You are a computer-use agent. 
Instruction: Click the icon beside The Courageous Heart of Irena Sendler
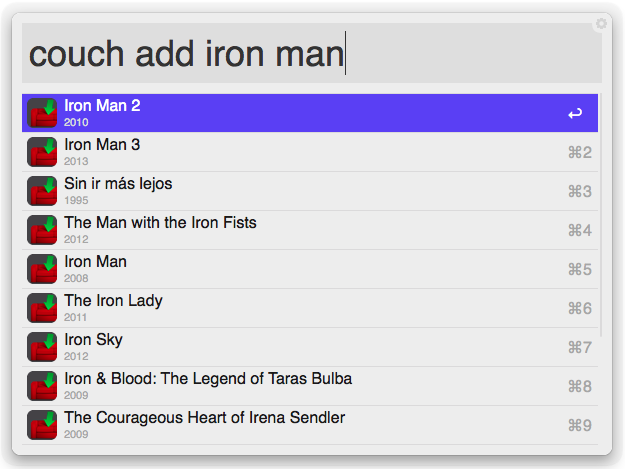click(x=43, y=425)
